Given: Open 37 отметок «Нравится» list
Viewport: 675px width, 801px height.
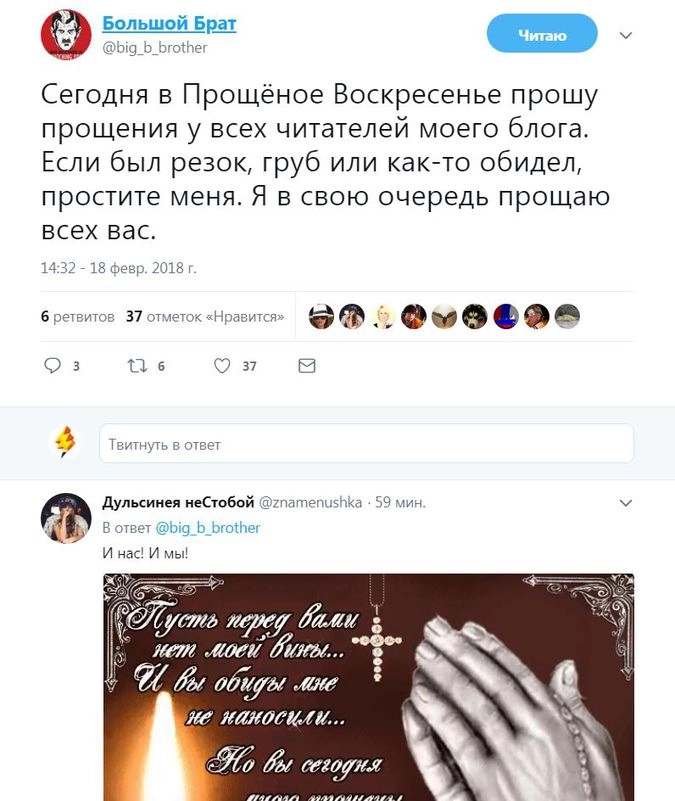Looking at the screenshot, I should click(x=205, y=317).
